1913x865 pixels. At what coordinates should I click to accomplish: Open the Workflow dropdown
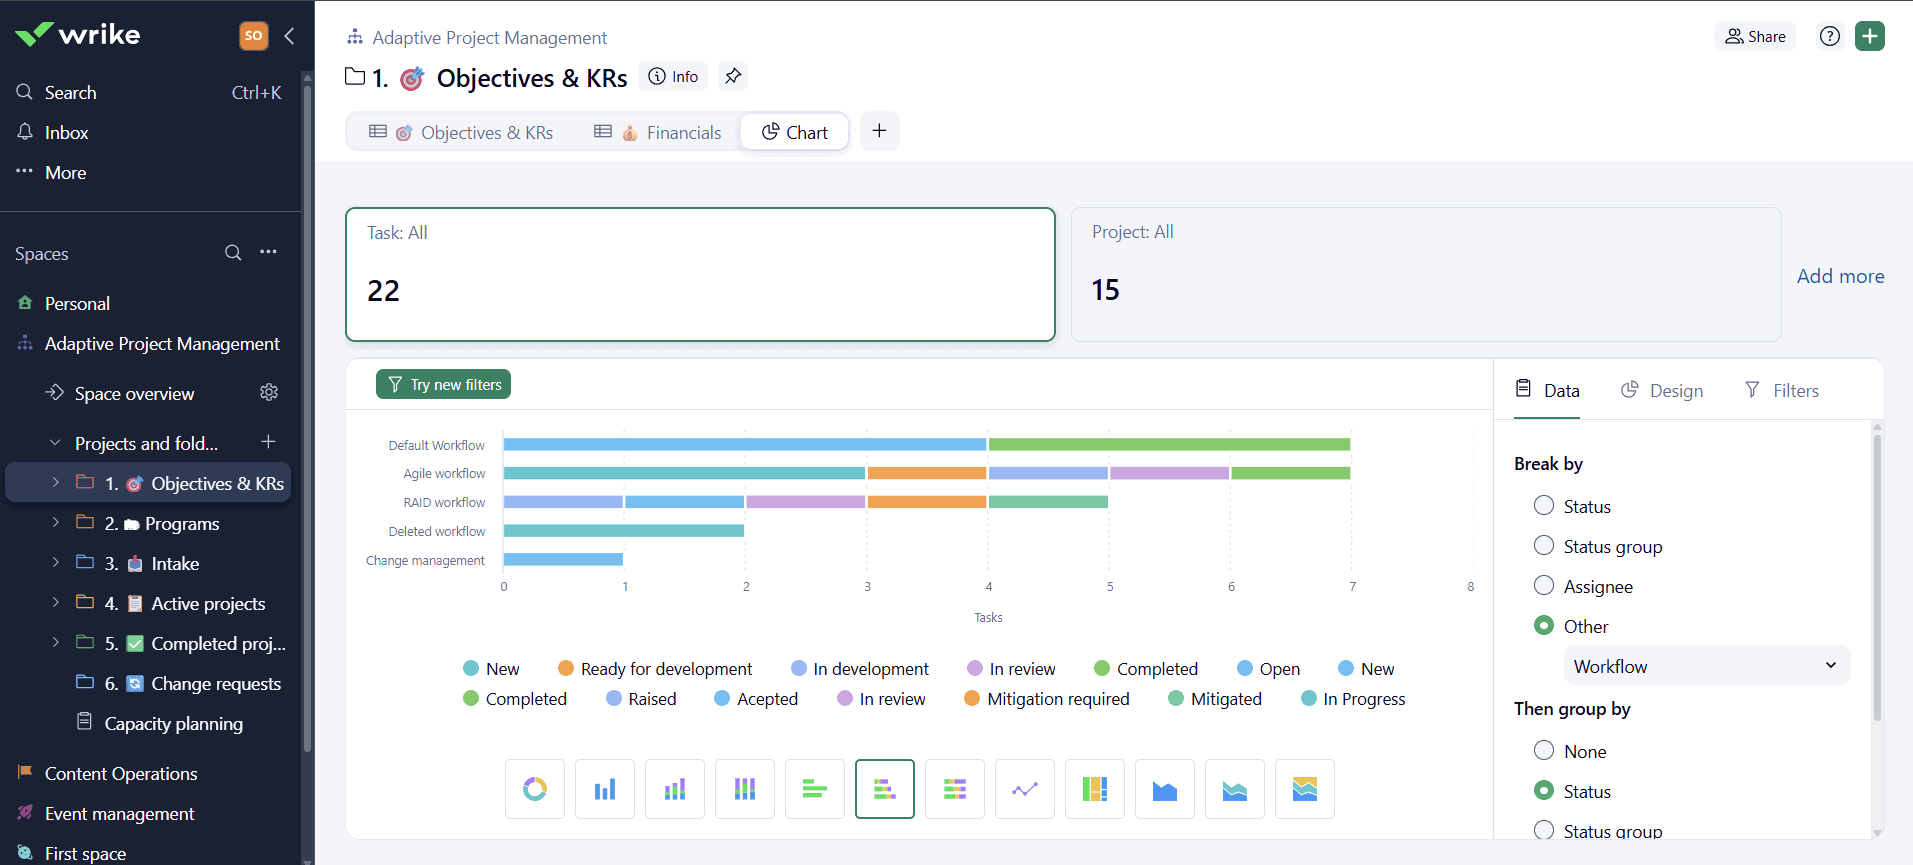(x=1706, y=666)
